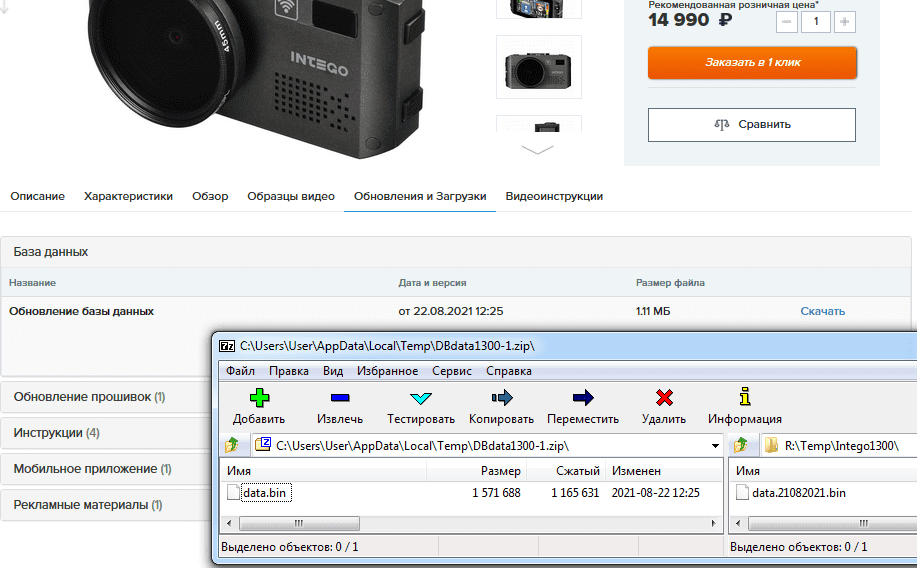Expand the Рекламные материалы (1) section

(x=105, y=505)
